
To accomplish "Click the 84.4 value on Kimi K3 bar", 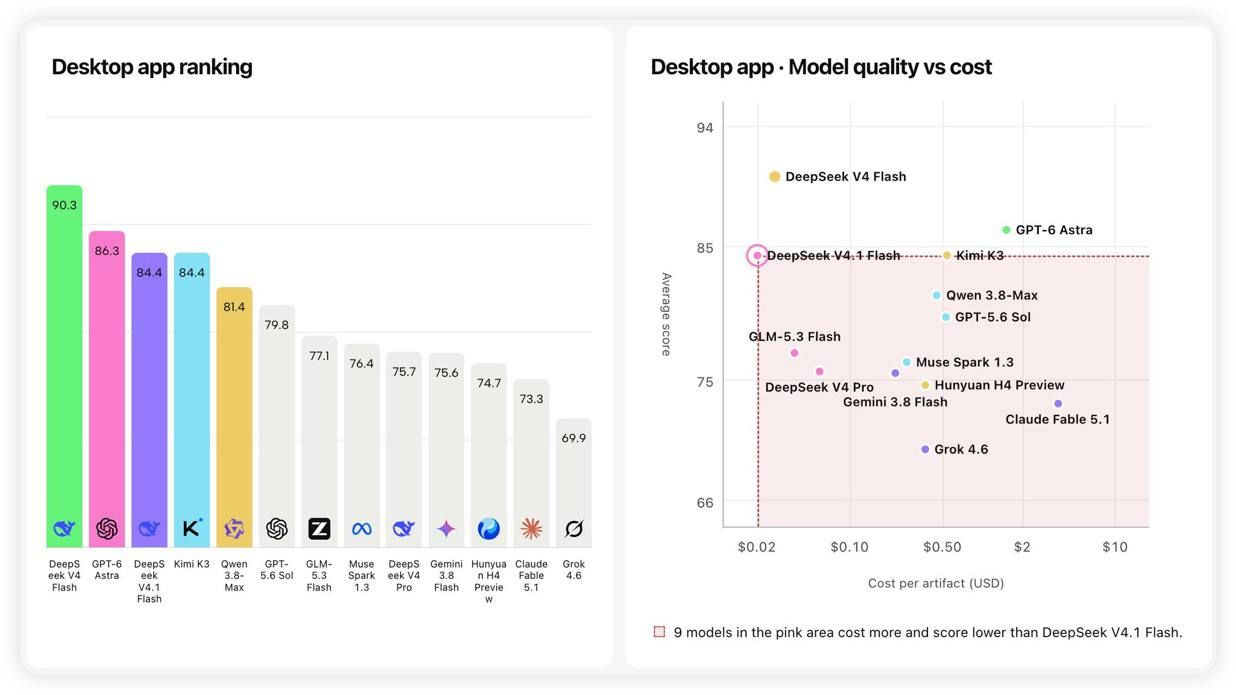I will [x=192, y=273].
